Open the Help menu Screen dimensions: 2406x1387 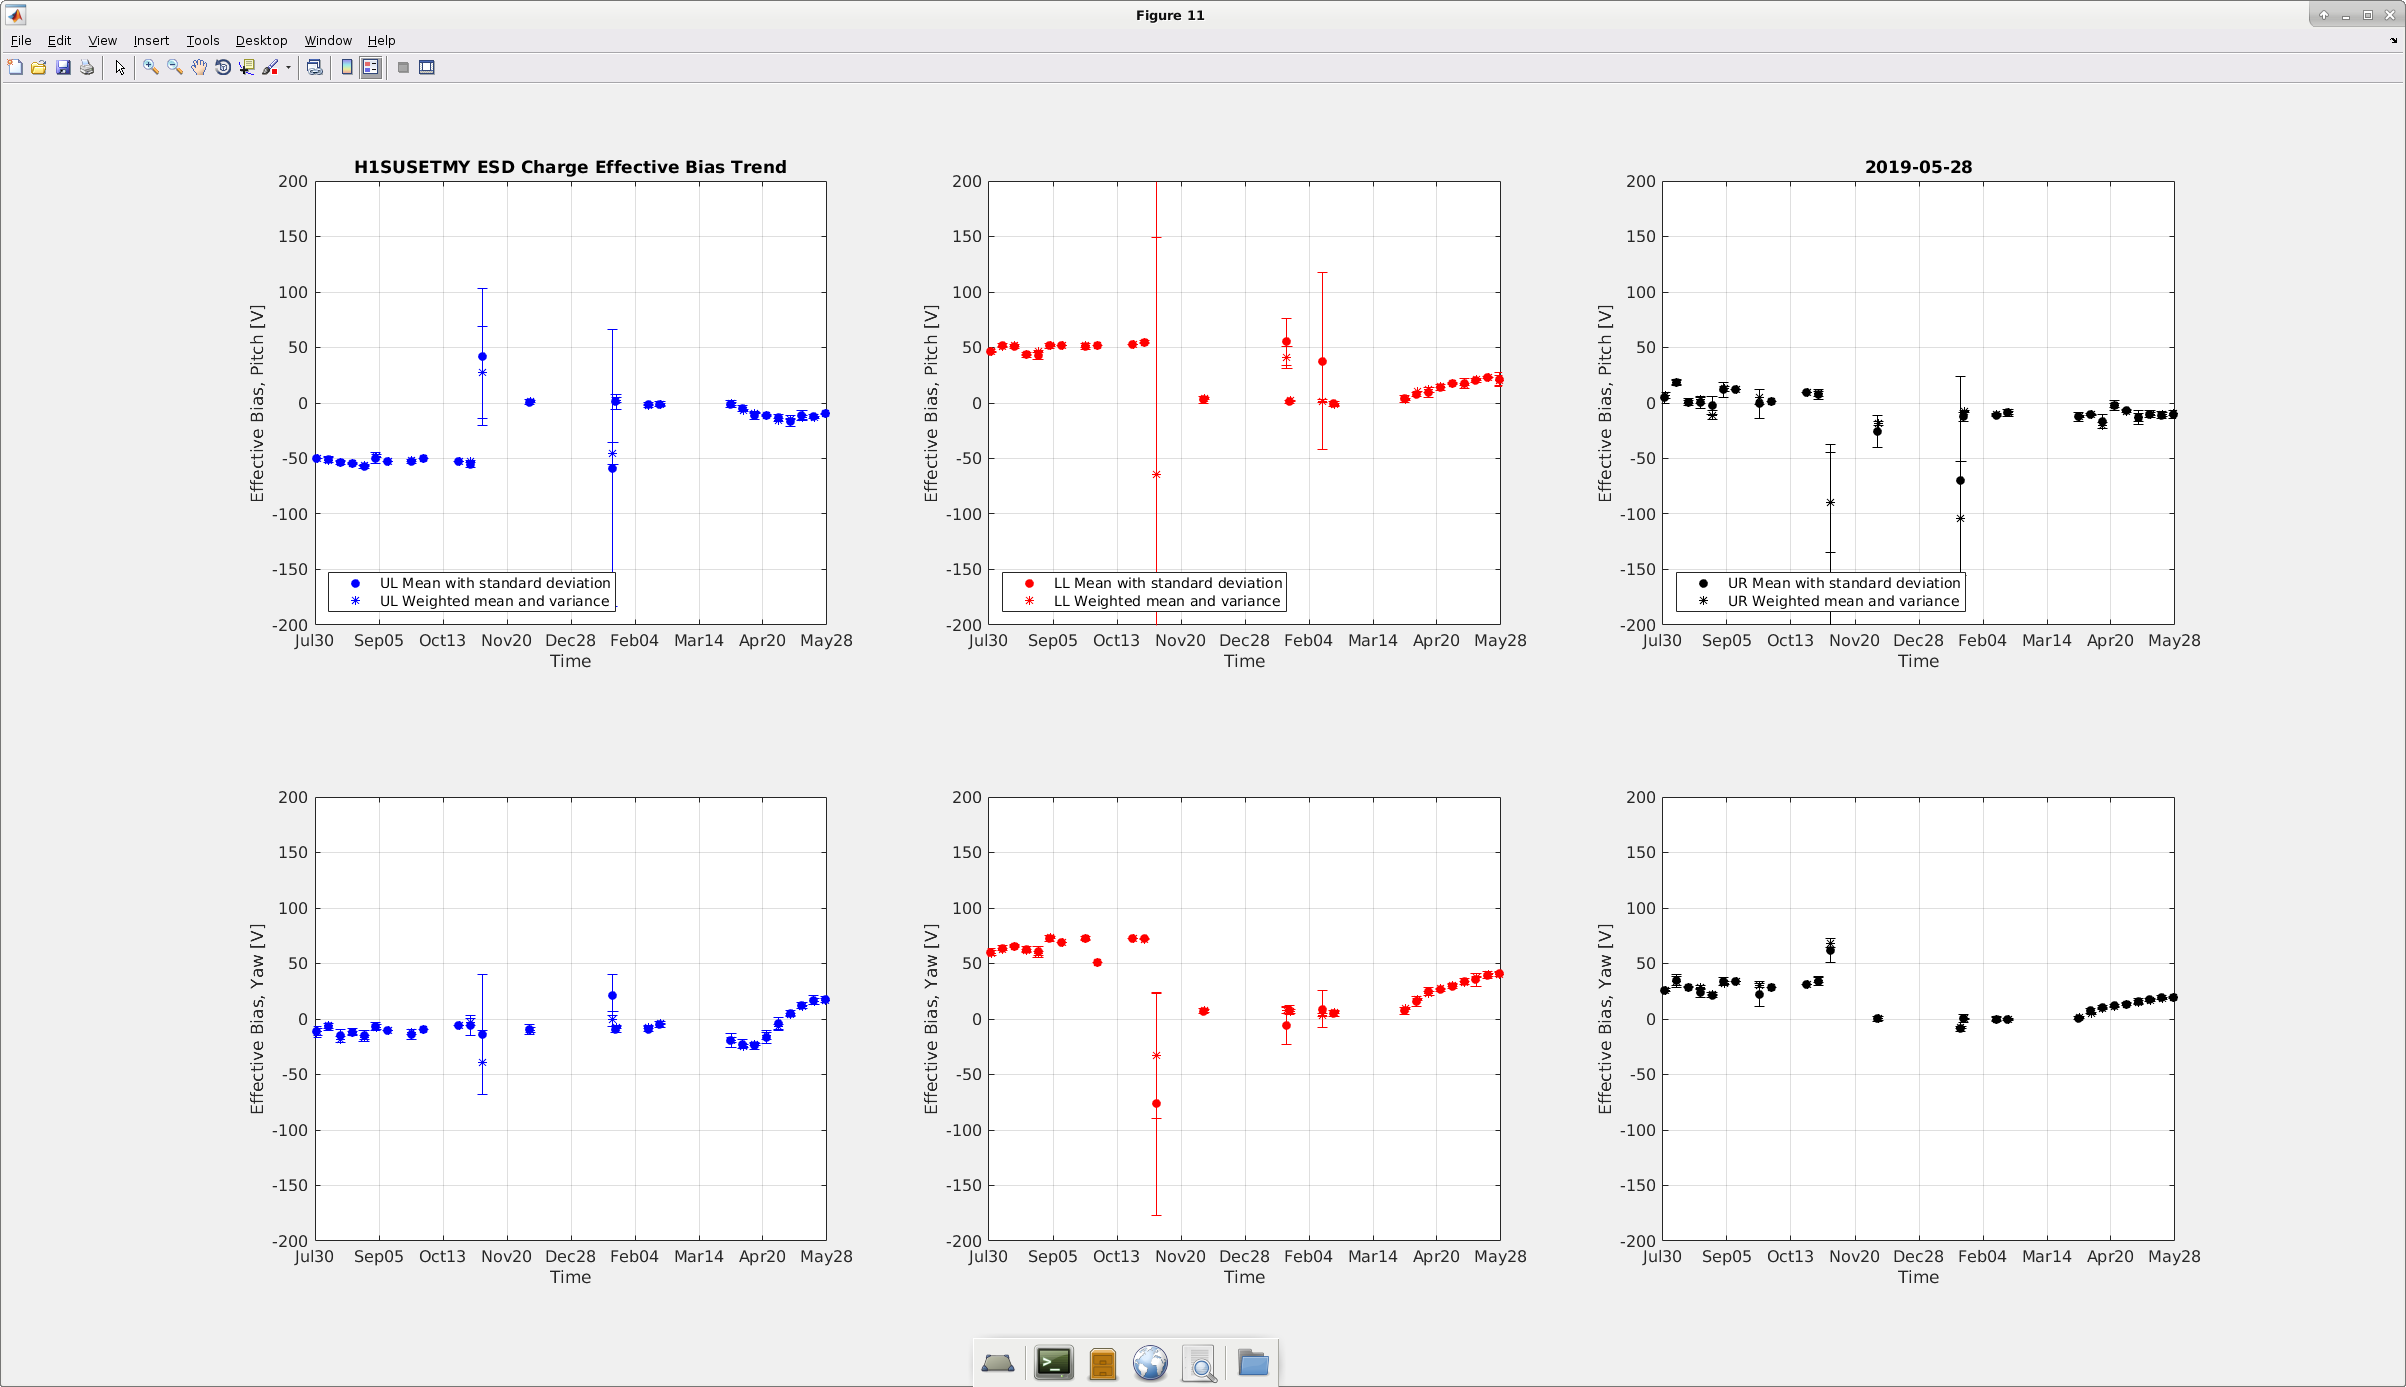381,41
